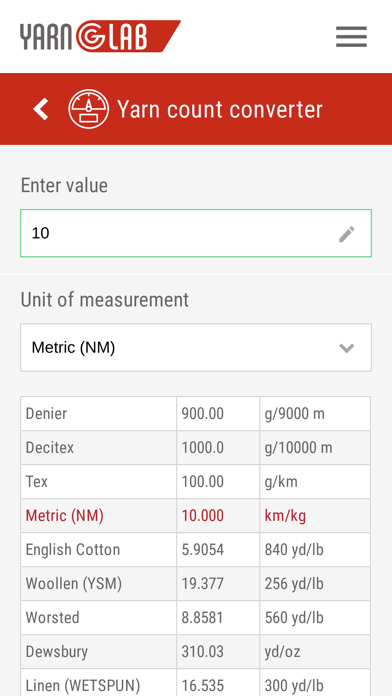This screenshot has width=392, height=696.
Task: Click the Unit of measurement label
Action: pyautogui.click(x=105, y=300)
